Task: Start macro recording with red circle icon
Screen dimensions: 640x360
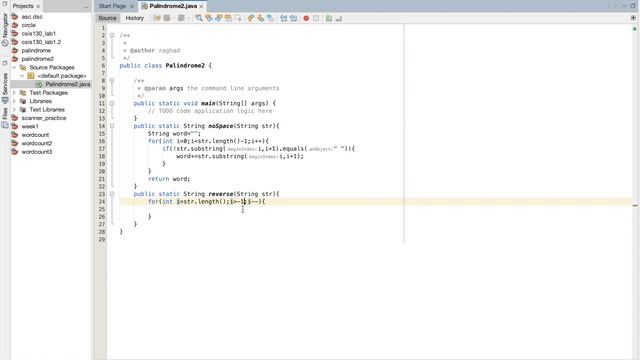Action: click(x=306, y=18)
